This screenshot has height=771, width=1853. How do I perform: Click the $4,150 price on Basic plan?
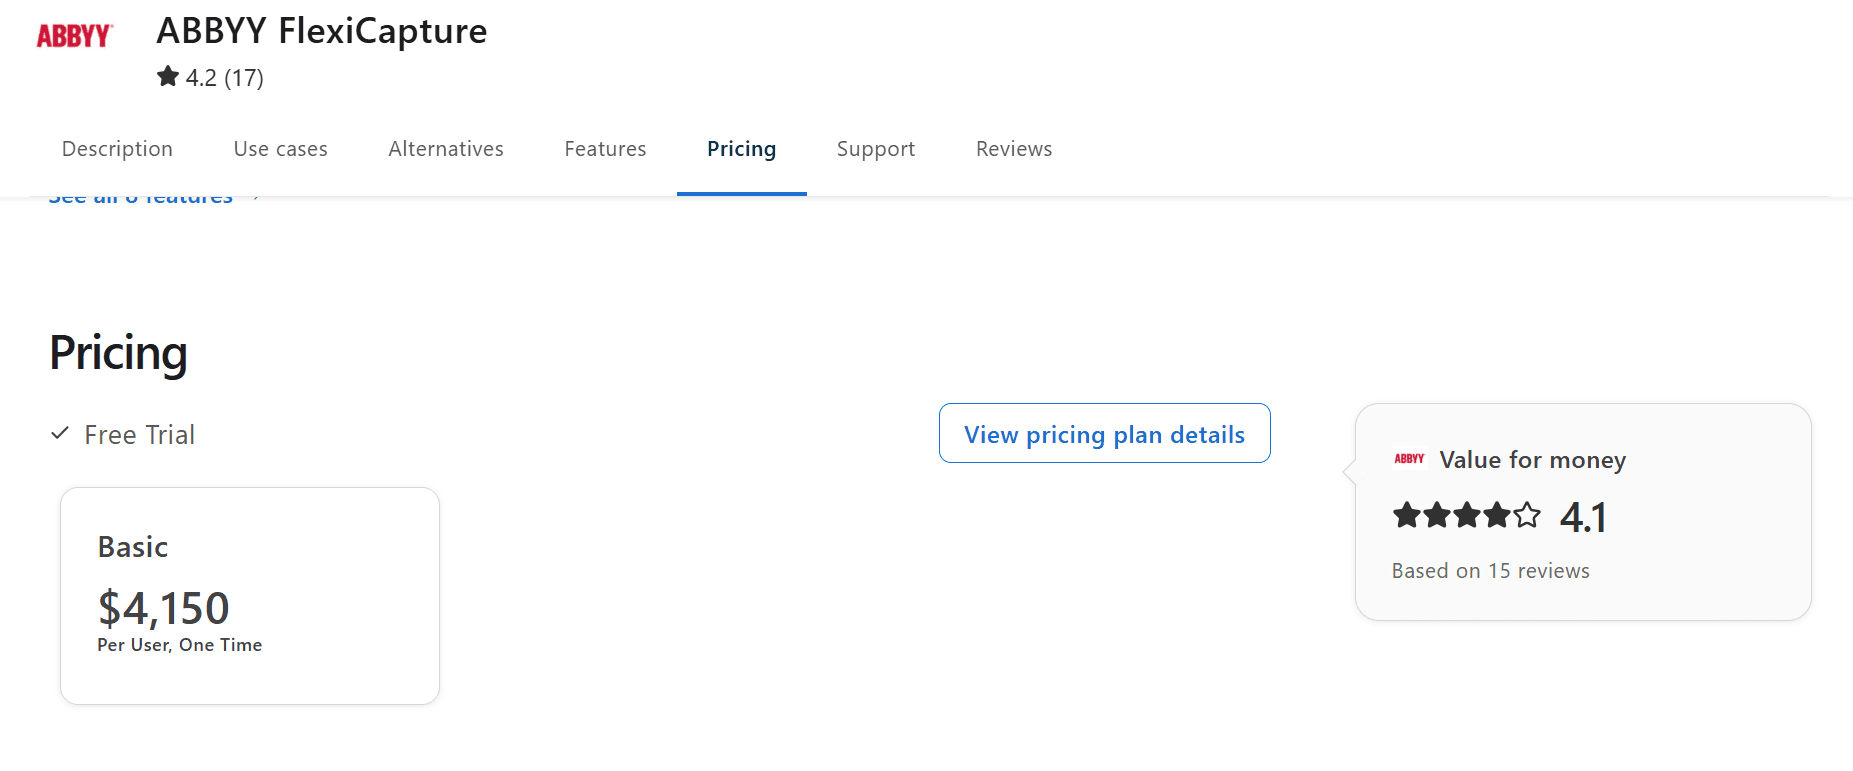[163, 607]
